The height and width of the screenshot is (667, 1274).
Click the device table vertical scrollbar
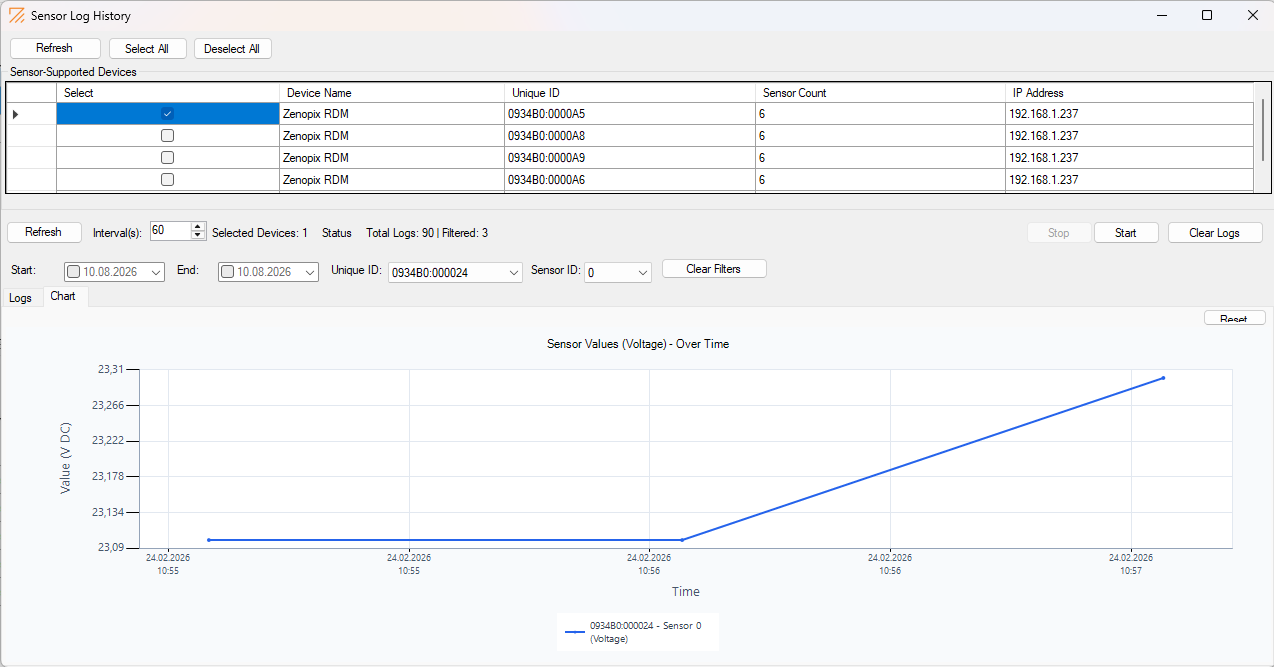(1263, 130)
